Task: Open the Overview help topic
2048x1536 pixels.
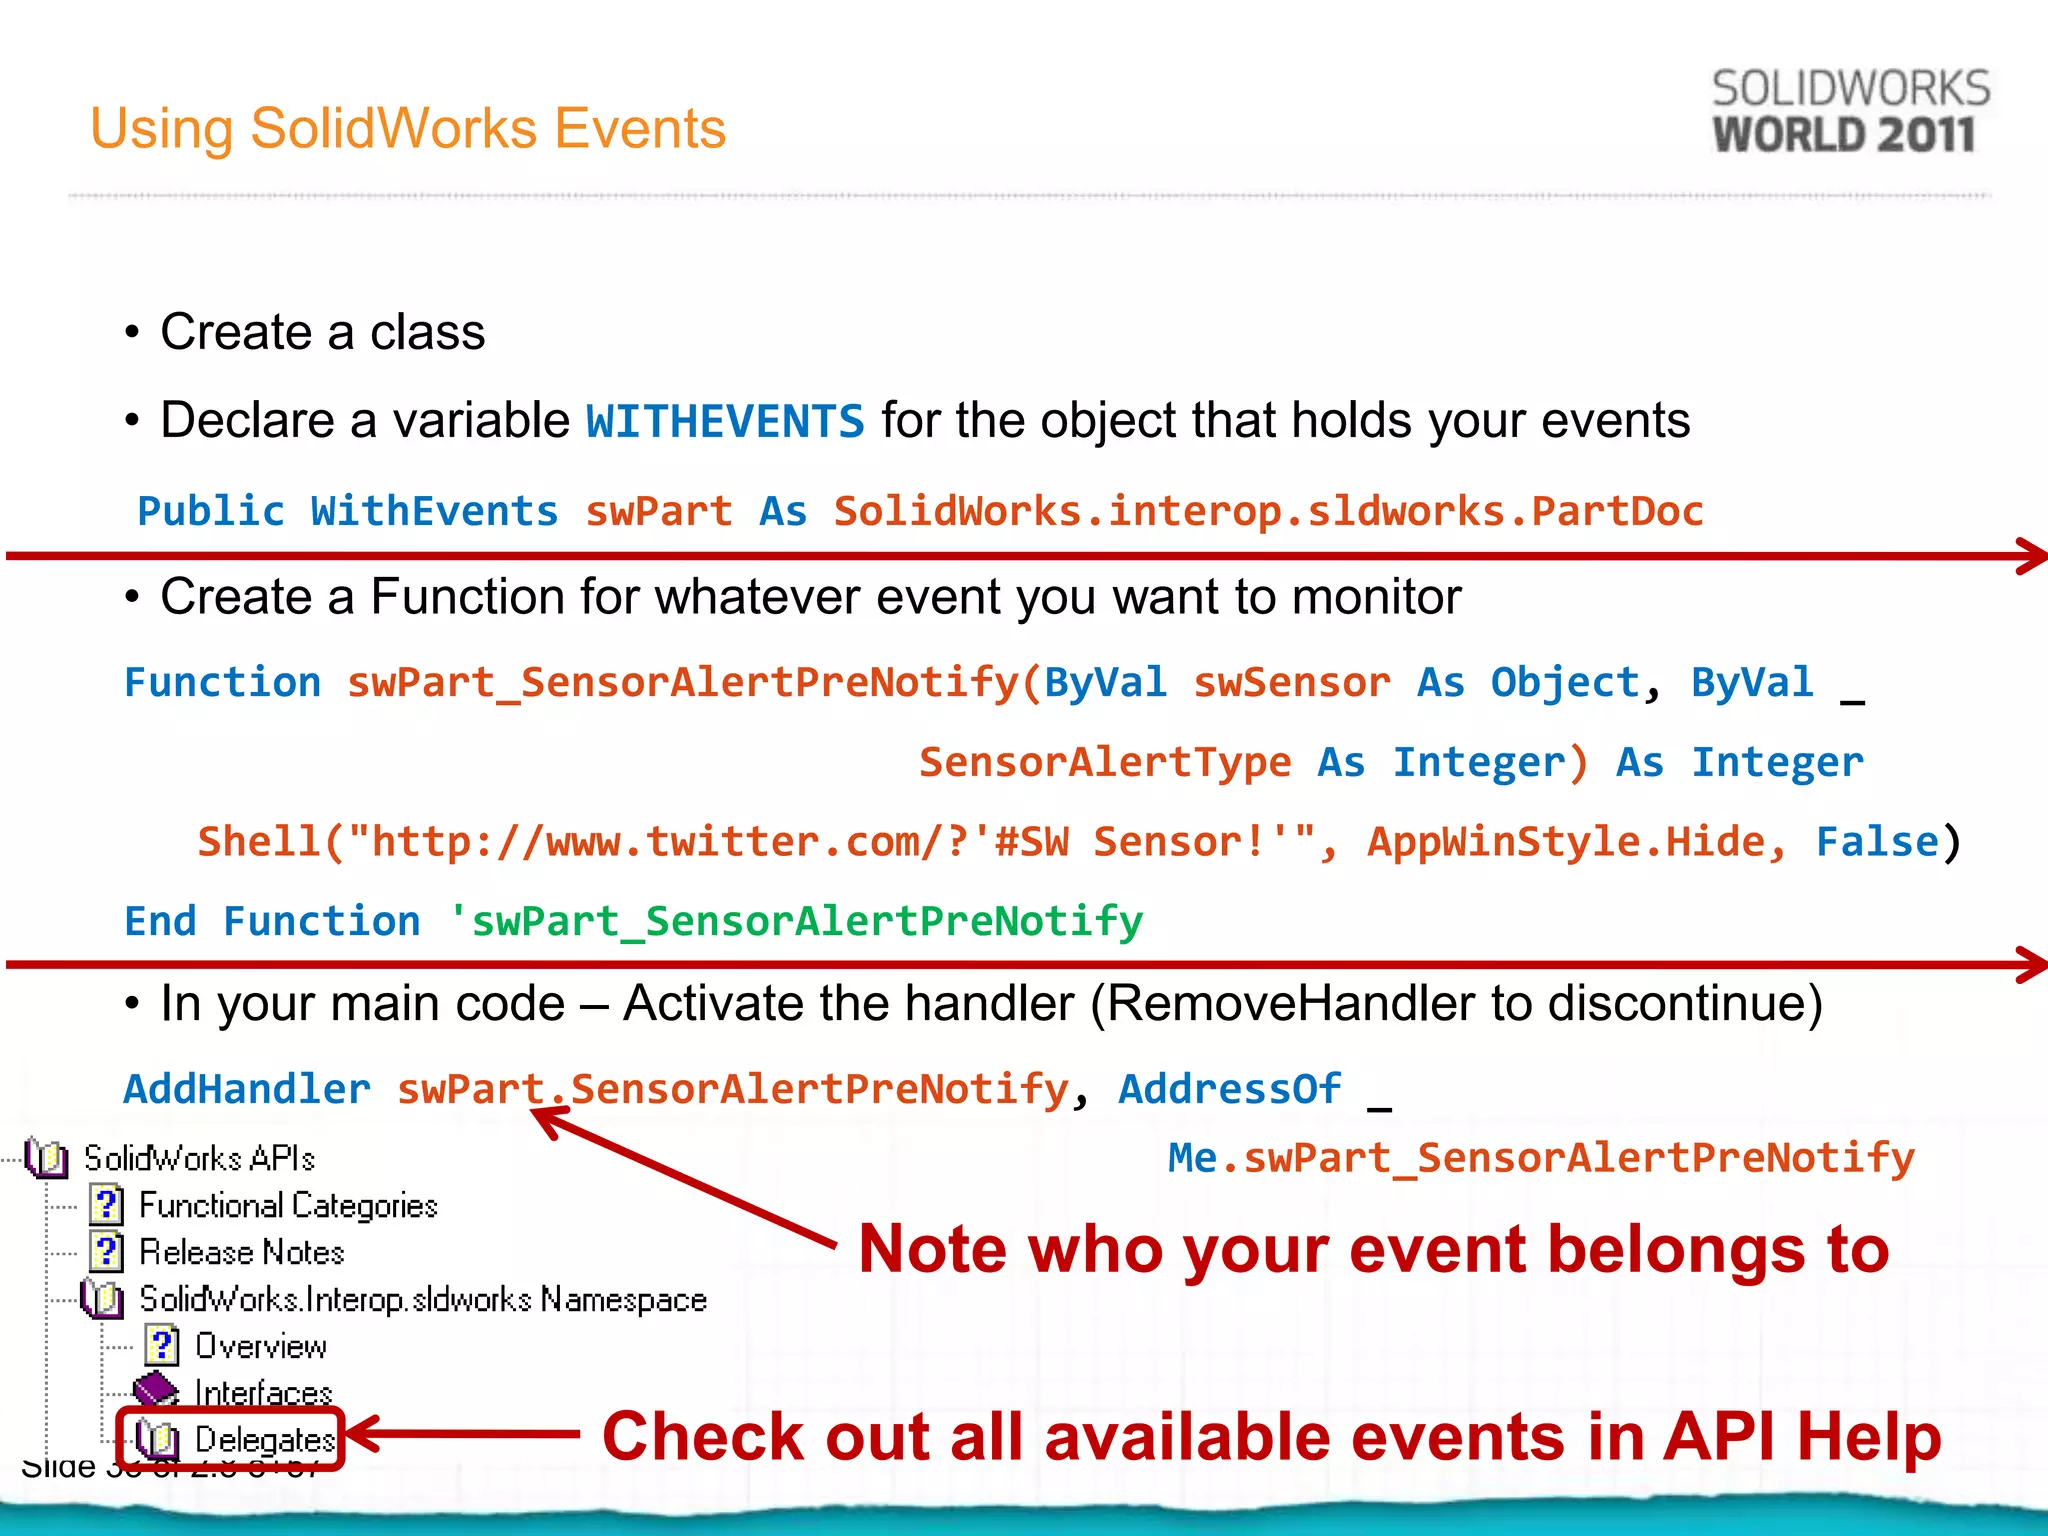Action: (261, 1346)
